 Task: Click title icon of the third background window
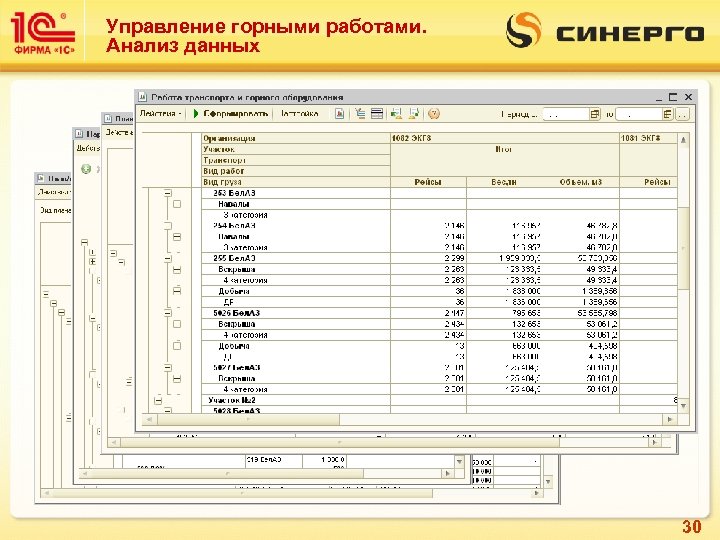[79, 134]
